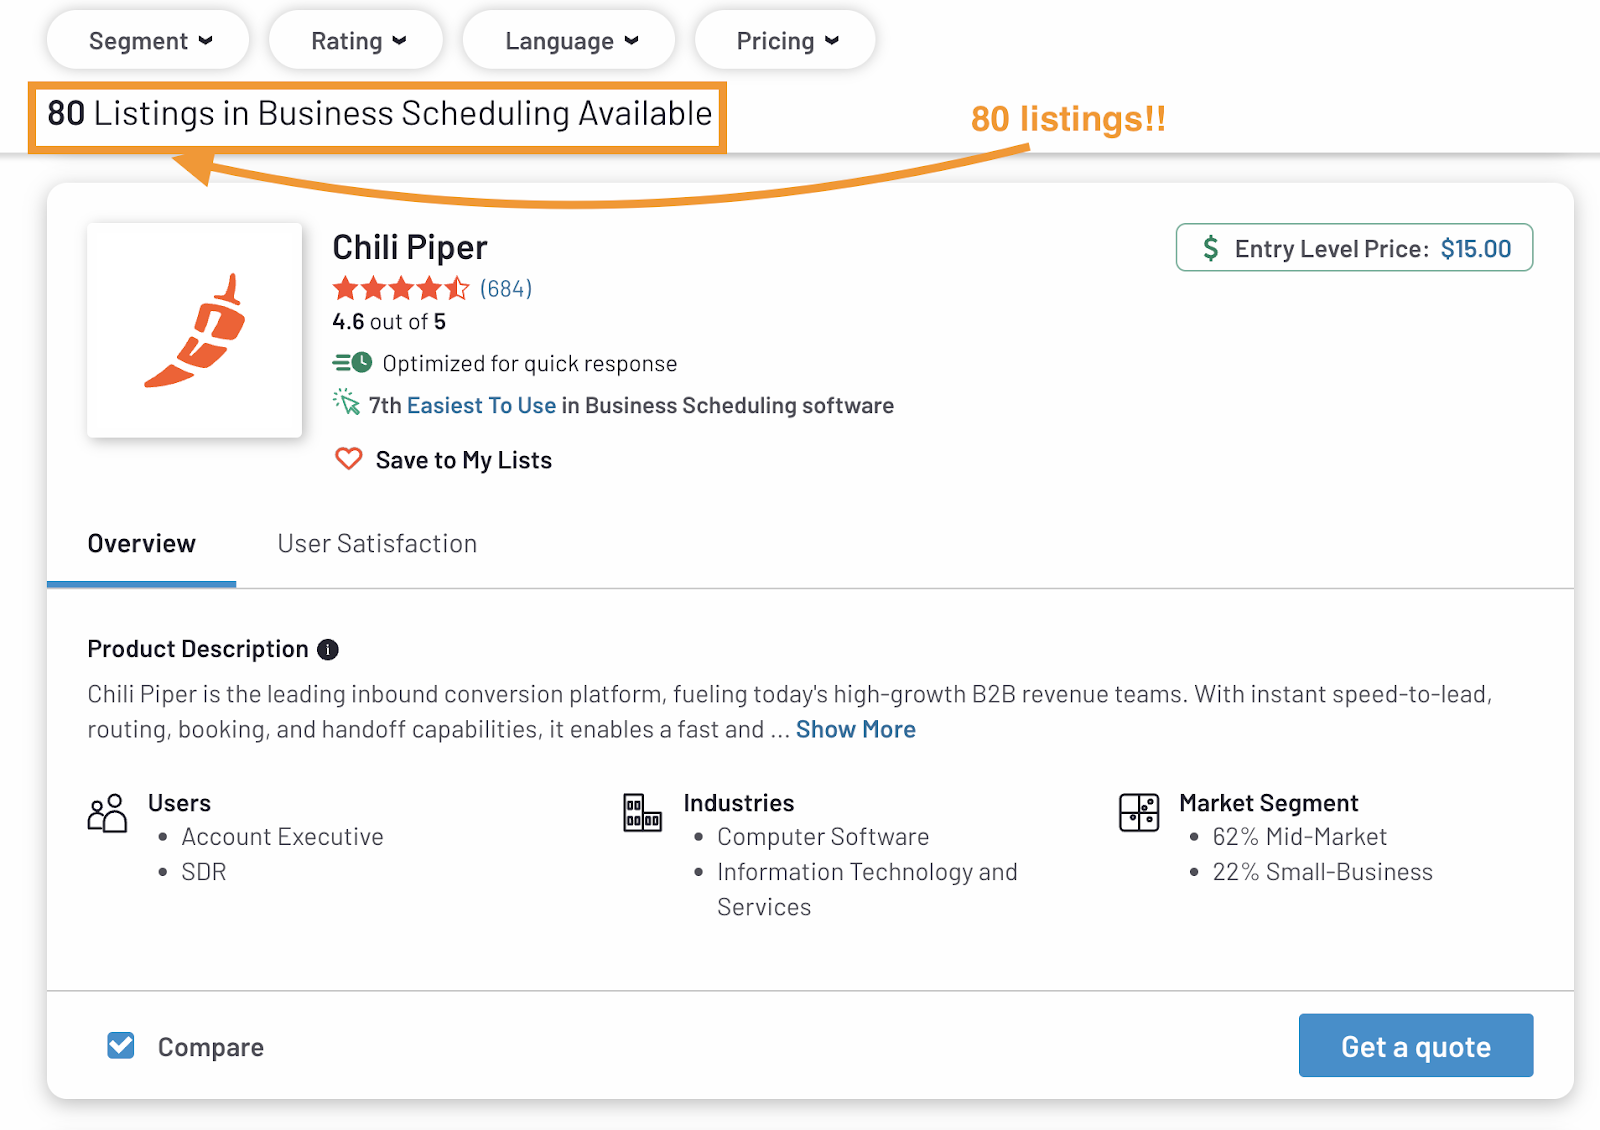Click 'Optimized for quick response' text

coord(530,364)
